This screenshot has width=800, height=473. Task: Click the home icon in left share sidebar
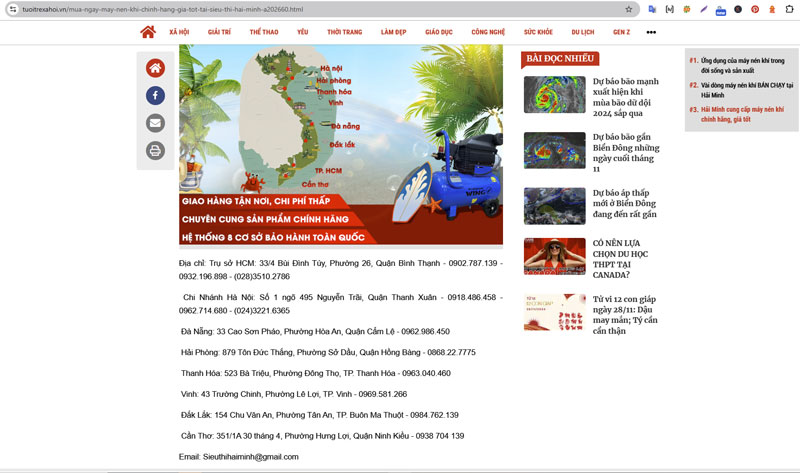click(x=155, y=68)
